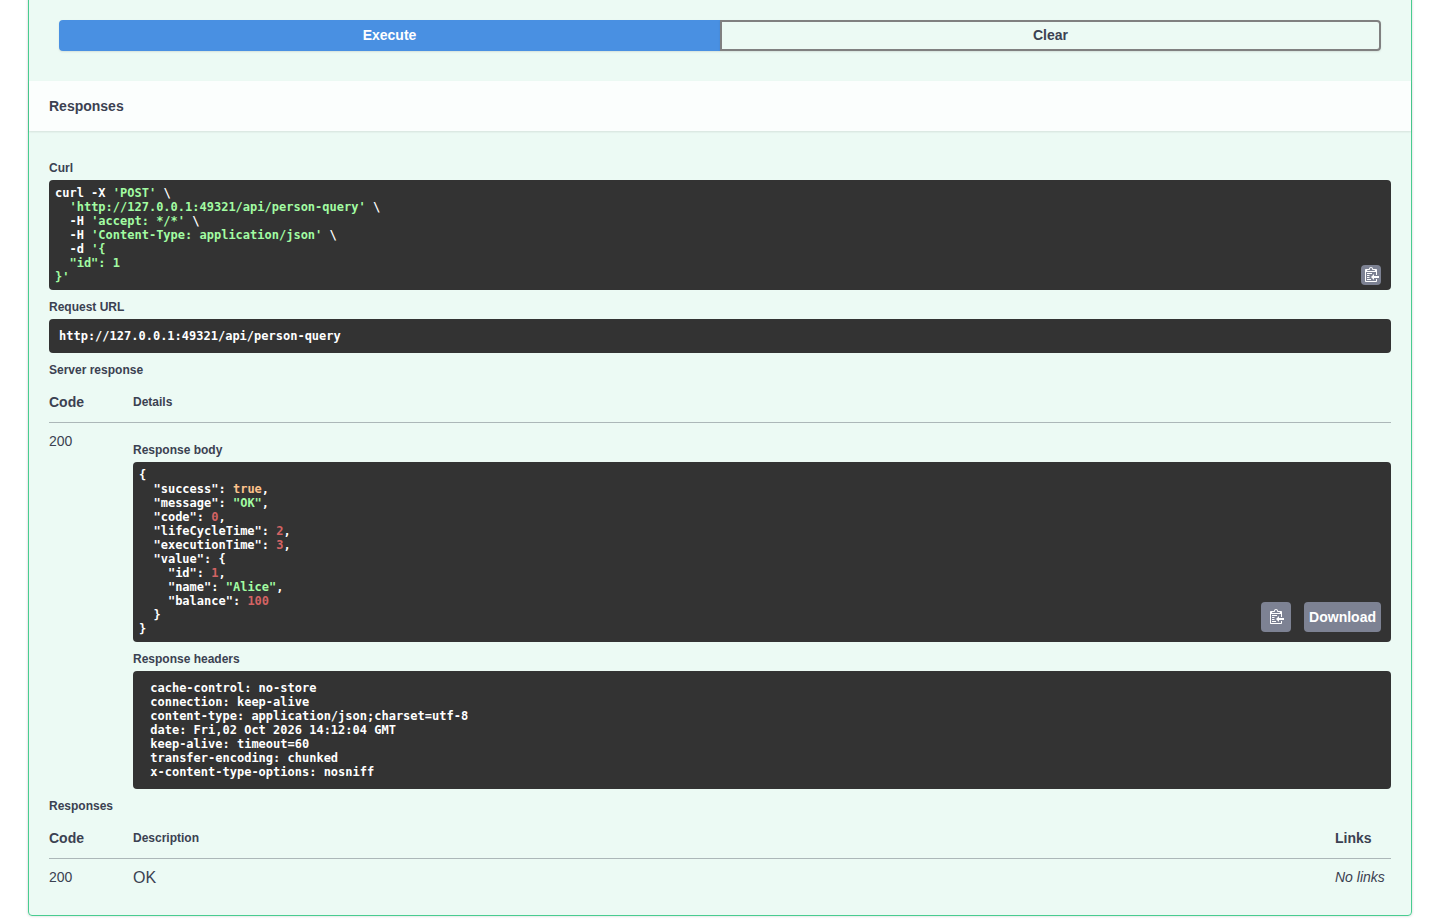This screenshot has height=920, width=1440.
Task: Select the Request URL text box
Action: click(720, 336)
